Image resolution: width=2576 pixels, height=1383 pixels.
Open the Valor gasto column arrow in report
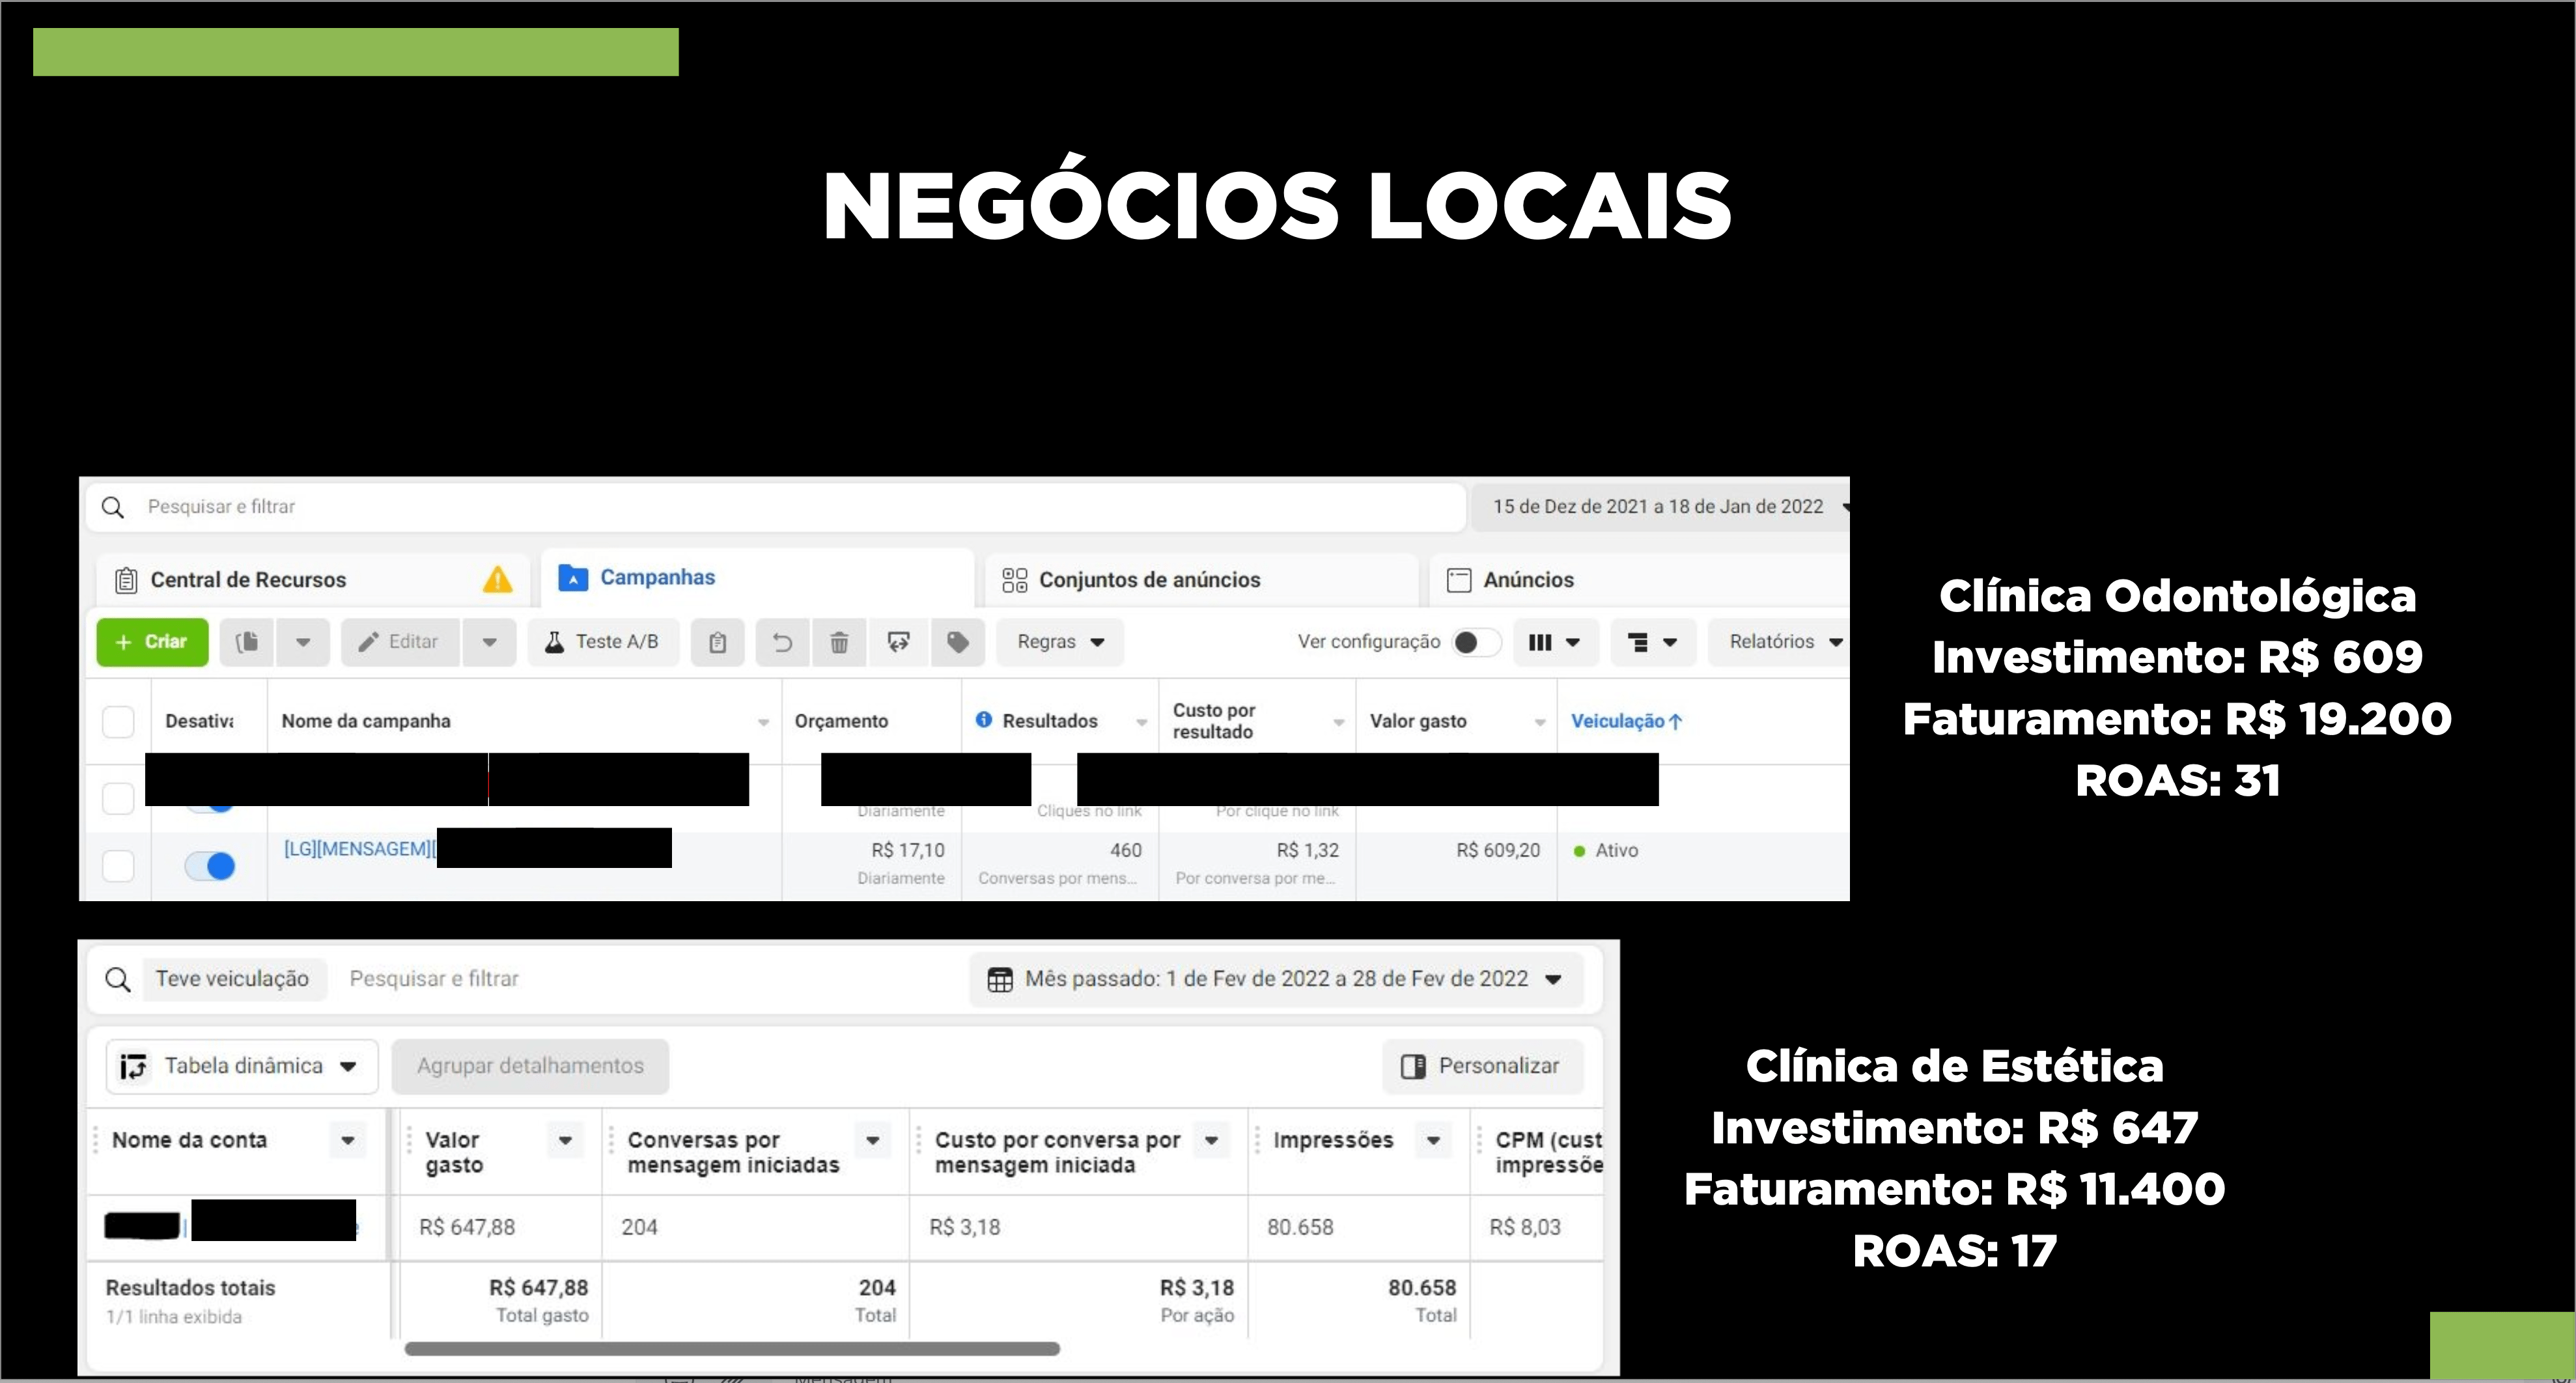[x=565, y=1140]
